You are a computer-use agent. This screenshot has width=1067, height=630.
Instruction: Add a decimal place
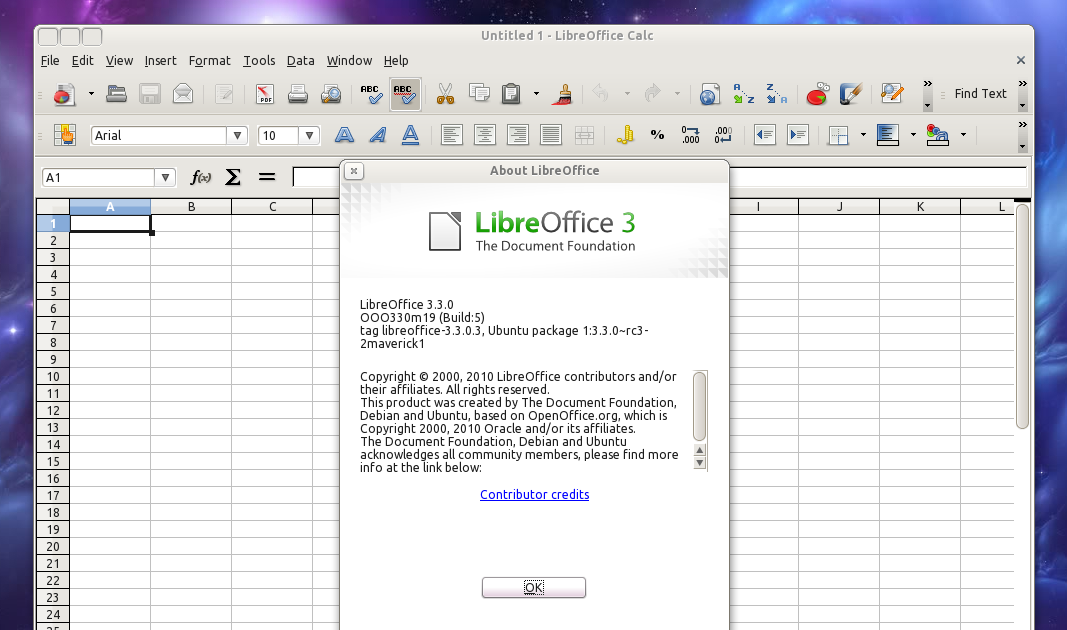point(691,135)
